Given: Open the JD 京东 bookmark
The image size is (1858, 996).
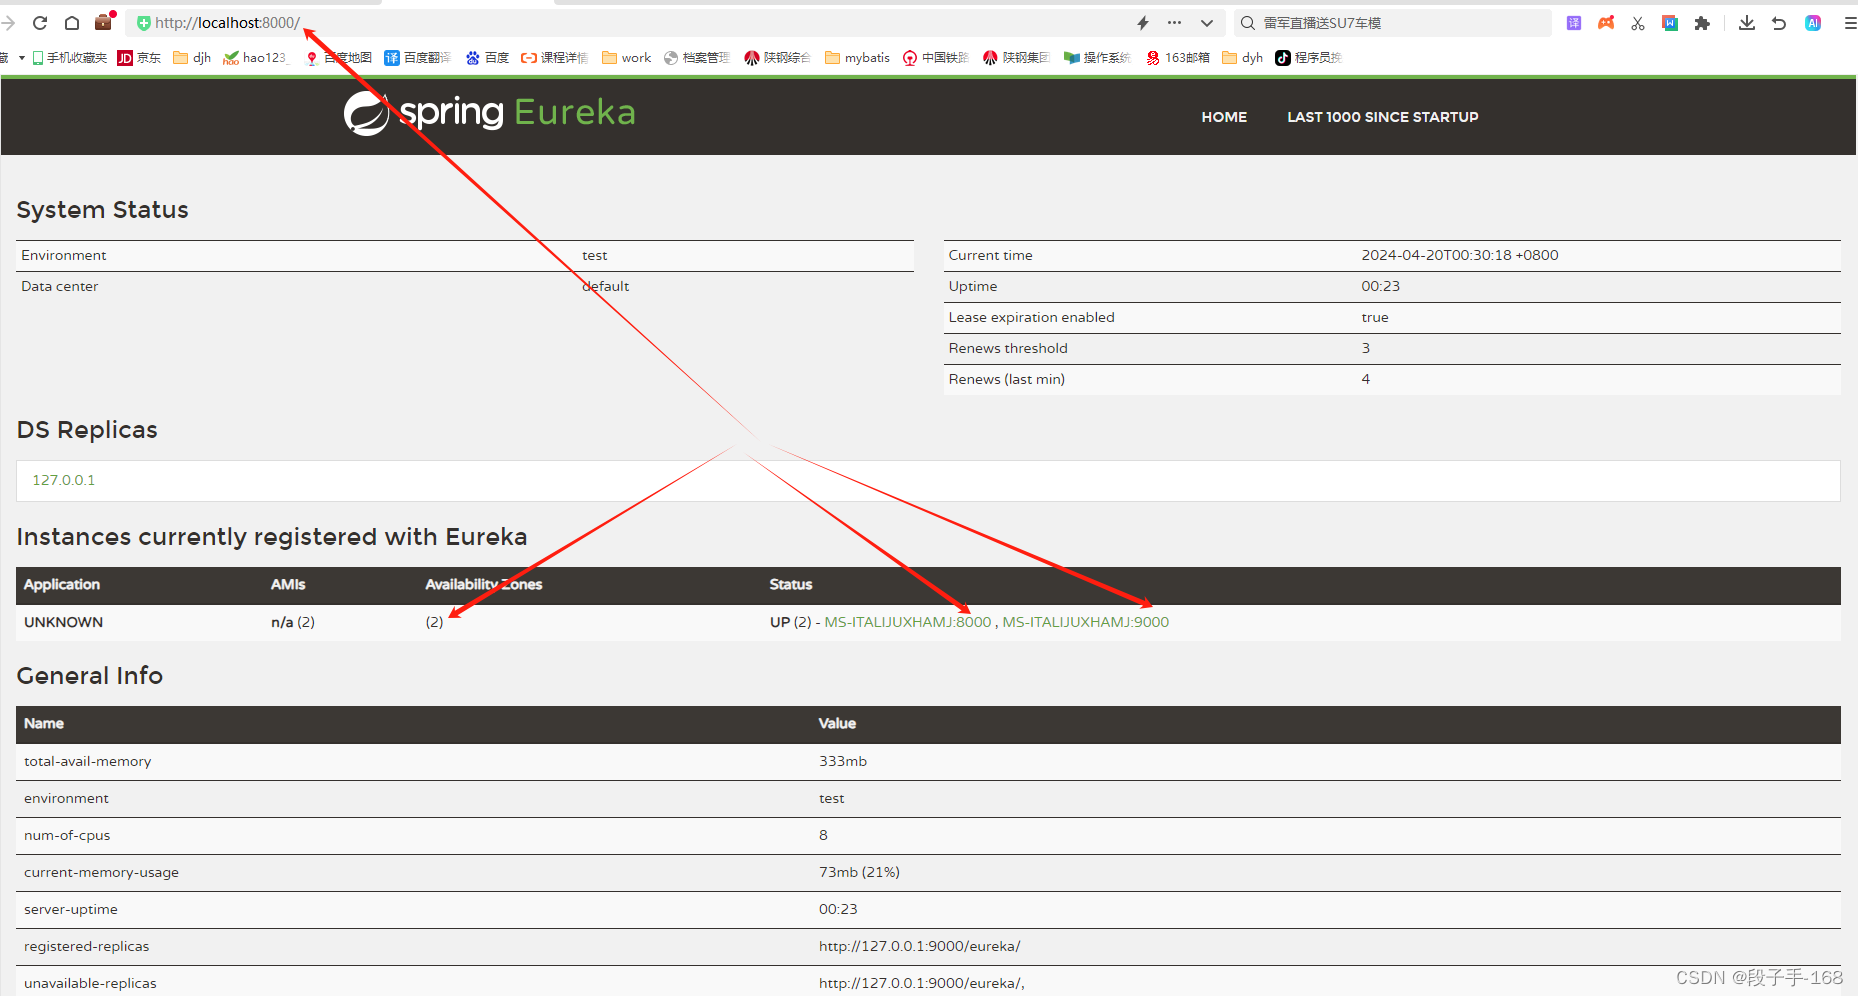Looking at the screenshot, I should click(139, 58).
